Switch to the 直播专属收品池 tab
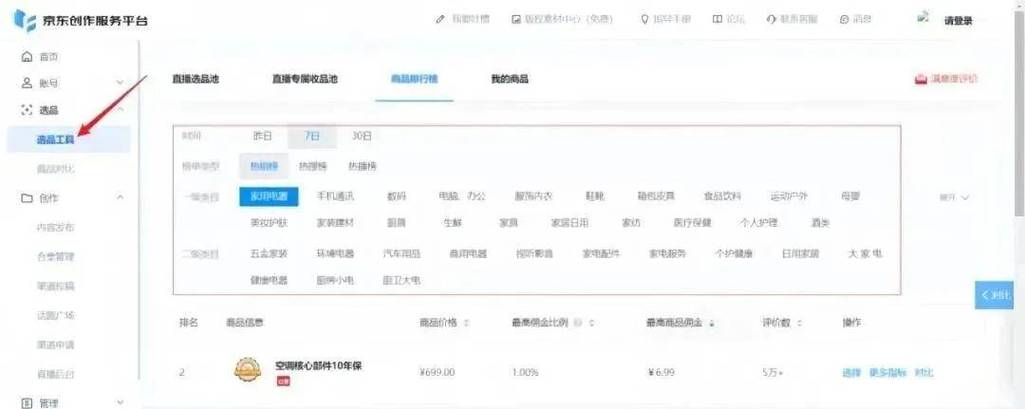The width and height of the screenshot is (1025, 409). 305,79
